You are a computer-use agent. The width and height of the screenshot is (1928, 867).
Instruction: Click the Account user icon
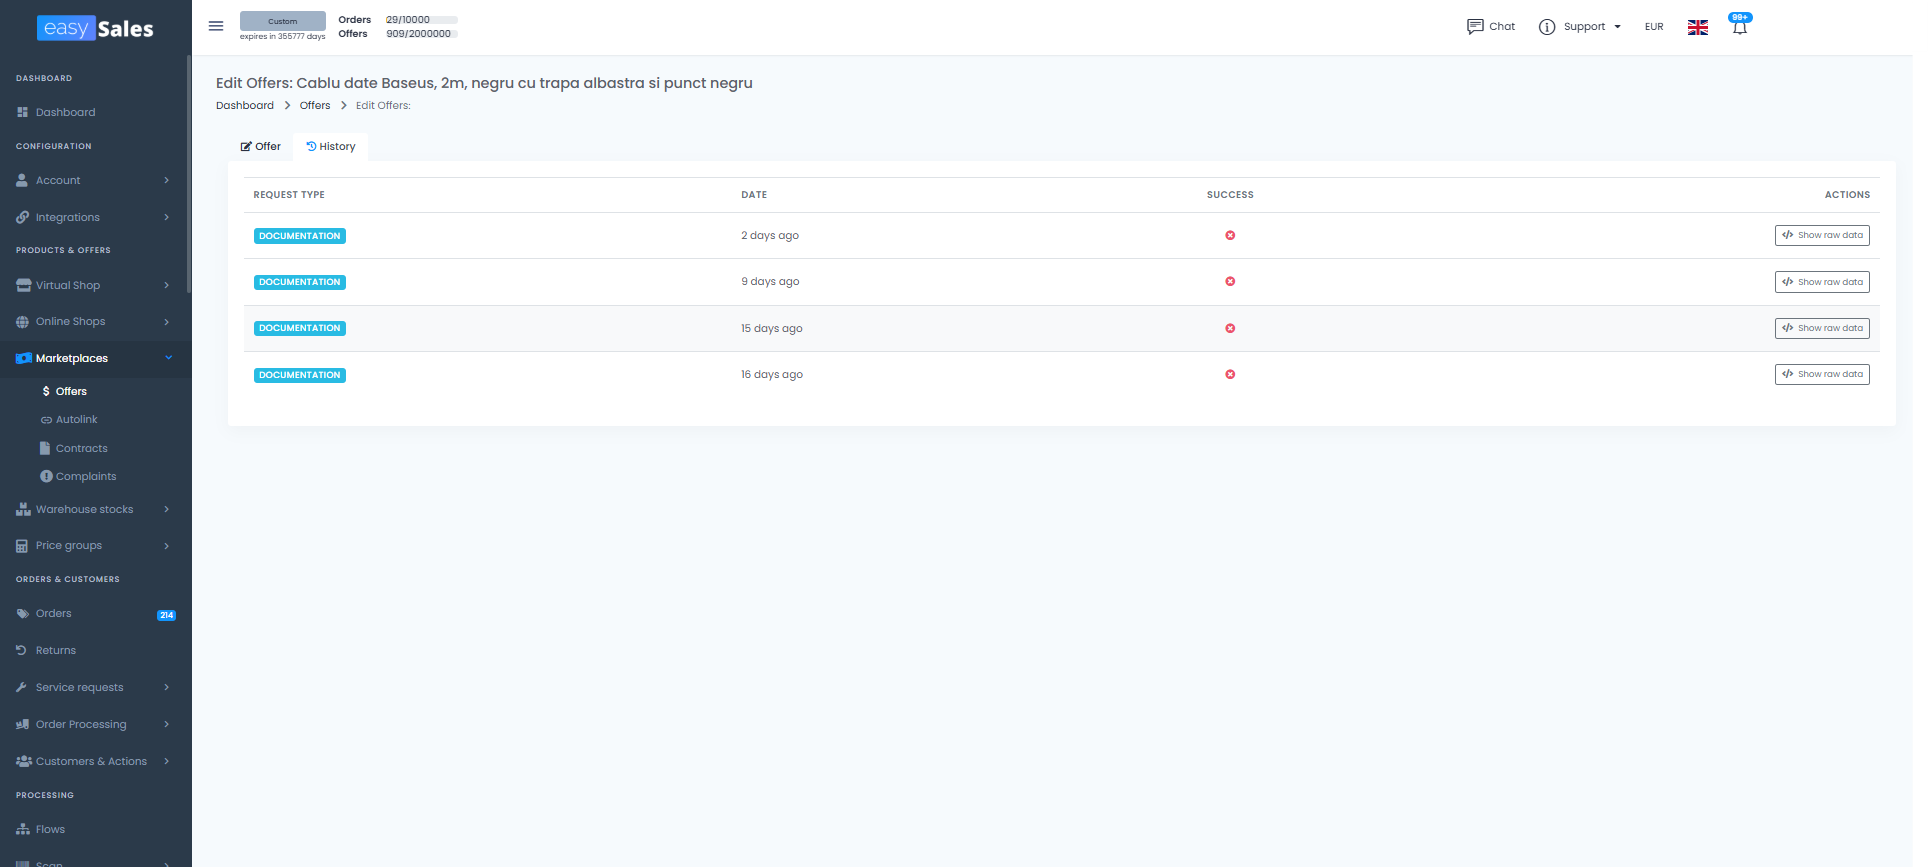[22, 180]
